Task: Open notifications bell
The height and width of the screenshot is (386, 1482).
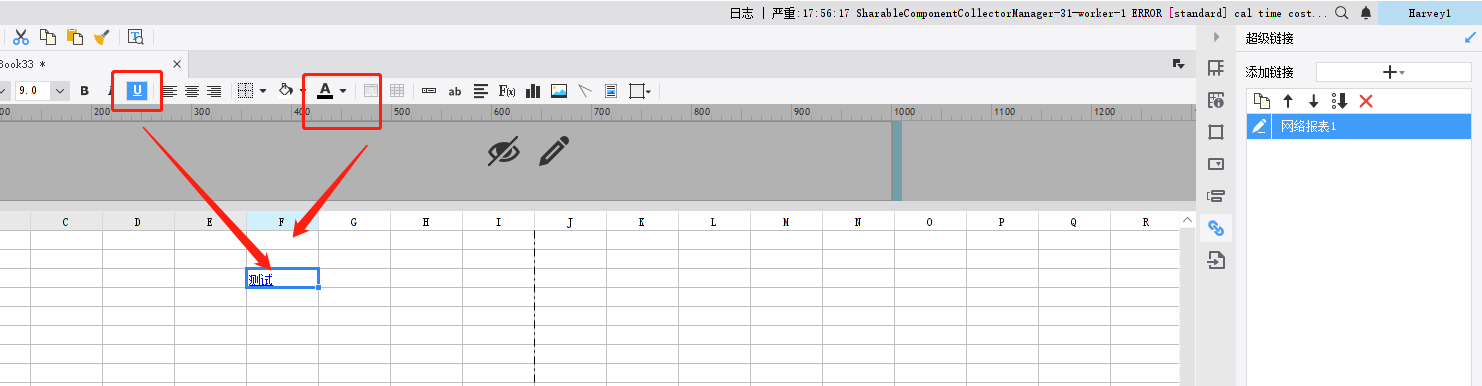Action: (x=1366, y=13)
